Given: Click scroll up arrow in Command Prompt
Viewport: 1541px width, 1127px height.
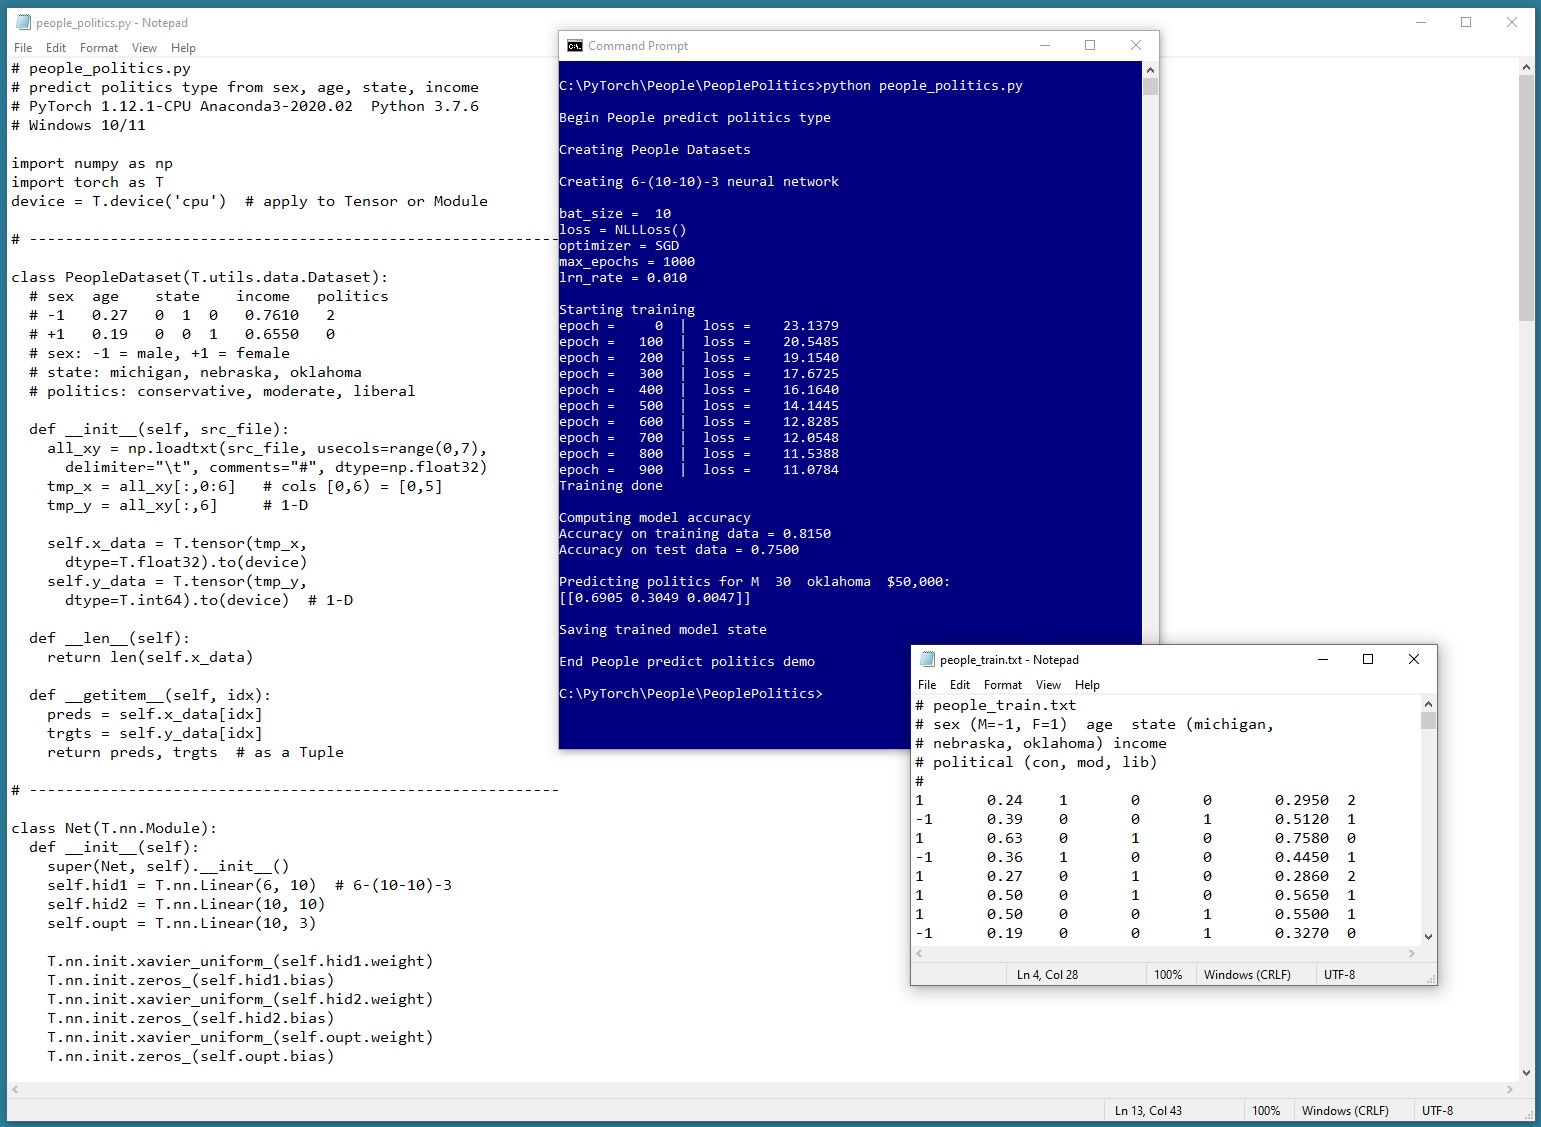Looking at the screenshot, I should point(1150,70).
